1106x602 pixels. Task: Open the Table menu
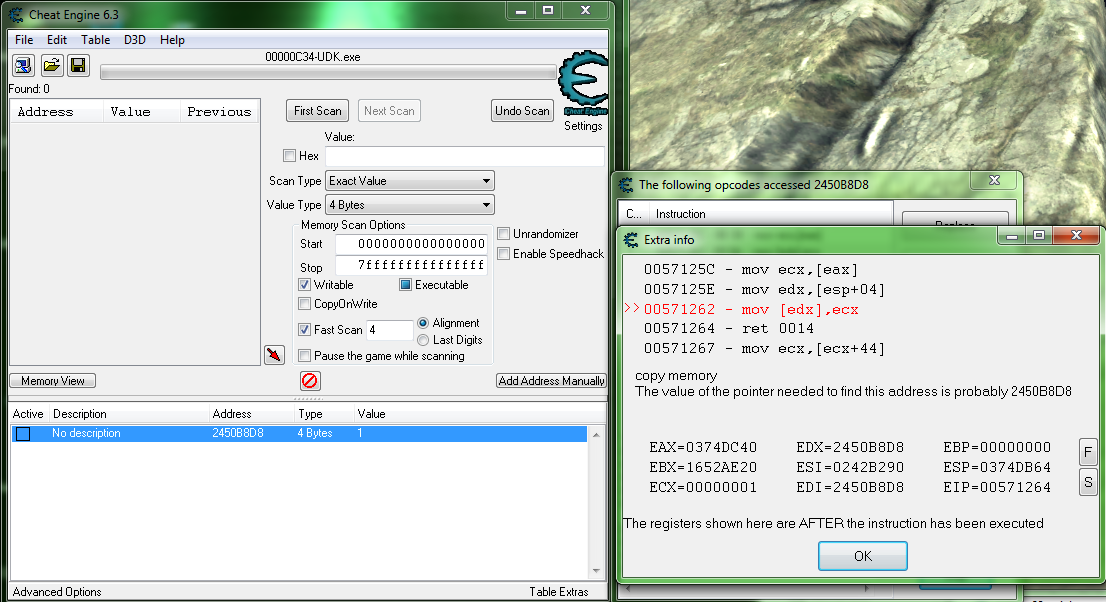click(96, 40)
